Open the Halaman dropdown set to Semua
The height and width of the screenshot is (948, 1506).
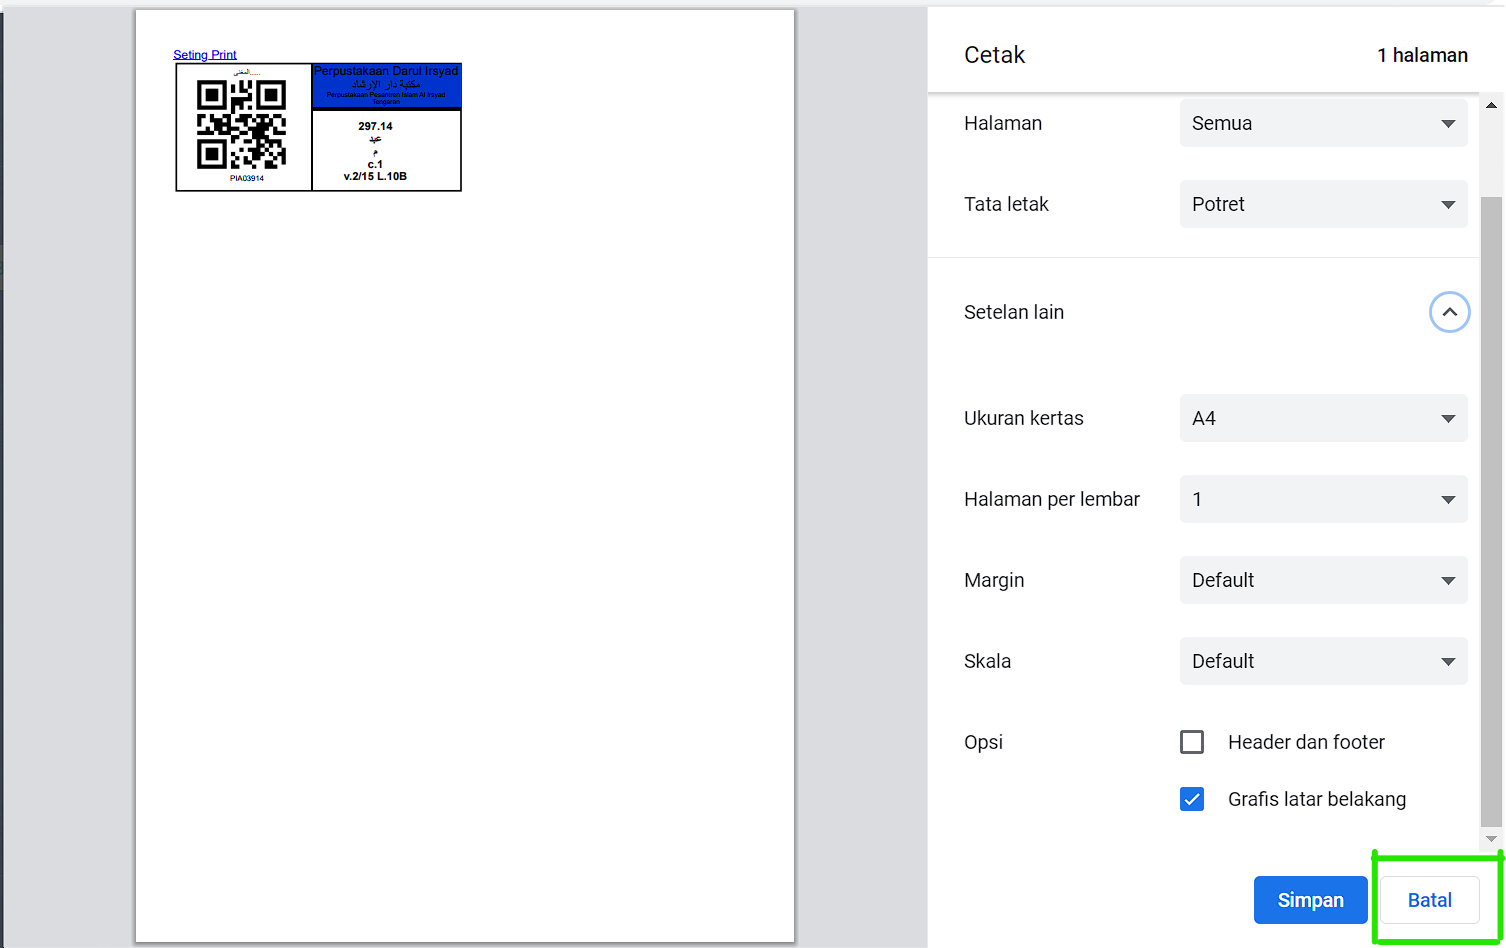click(1323, 123)
